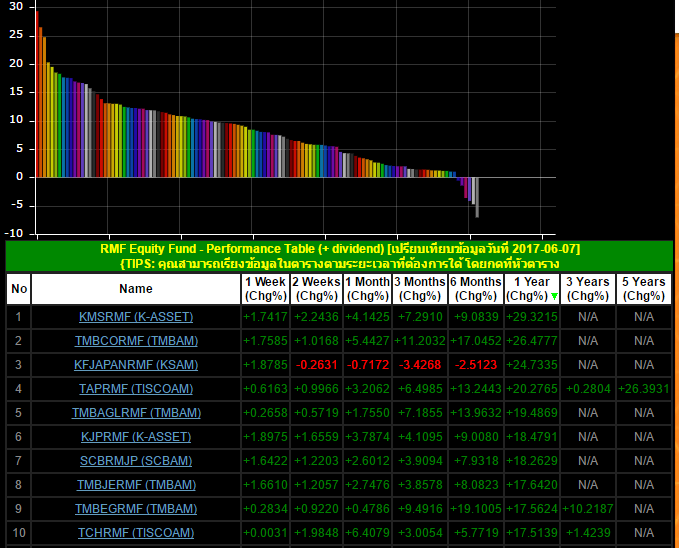Select the 1 Week value +0.0031
The width and height of the screenshot is (679, 548).
pos(265,532)
